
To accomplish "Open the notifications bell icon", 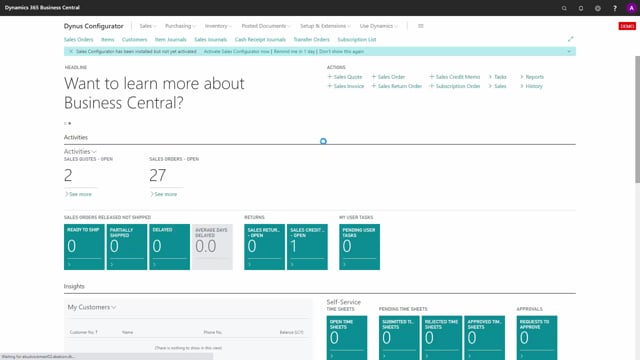I will tap(581, 8).
